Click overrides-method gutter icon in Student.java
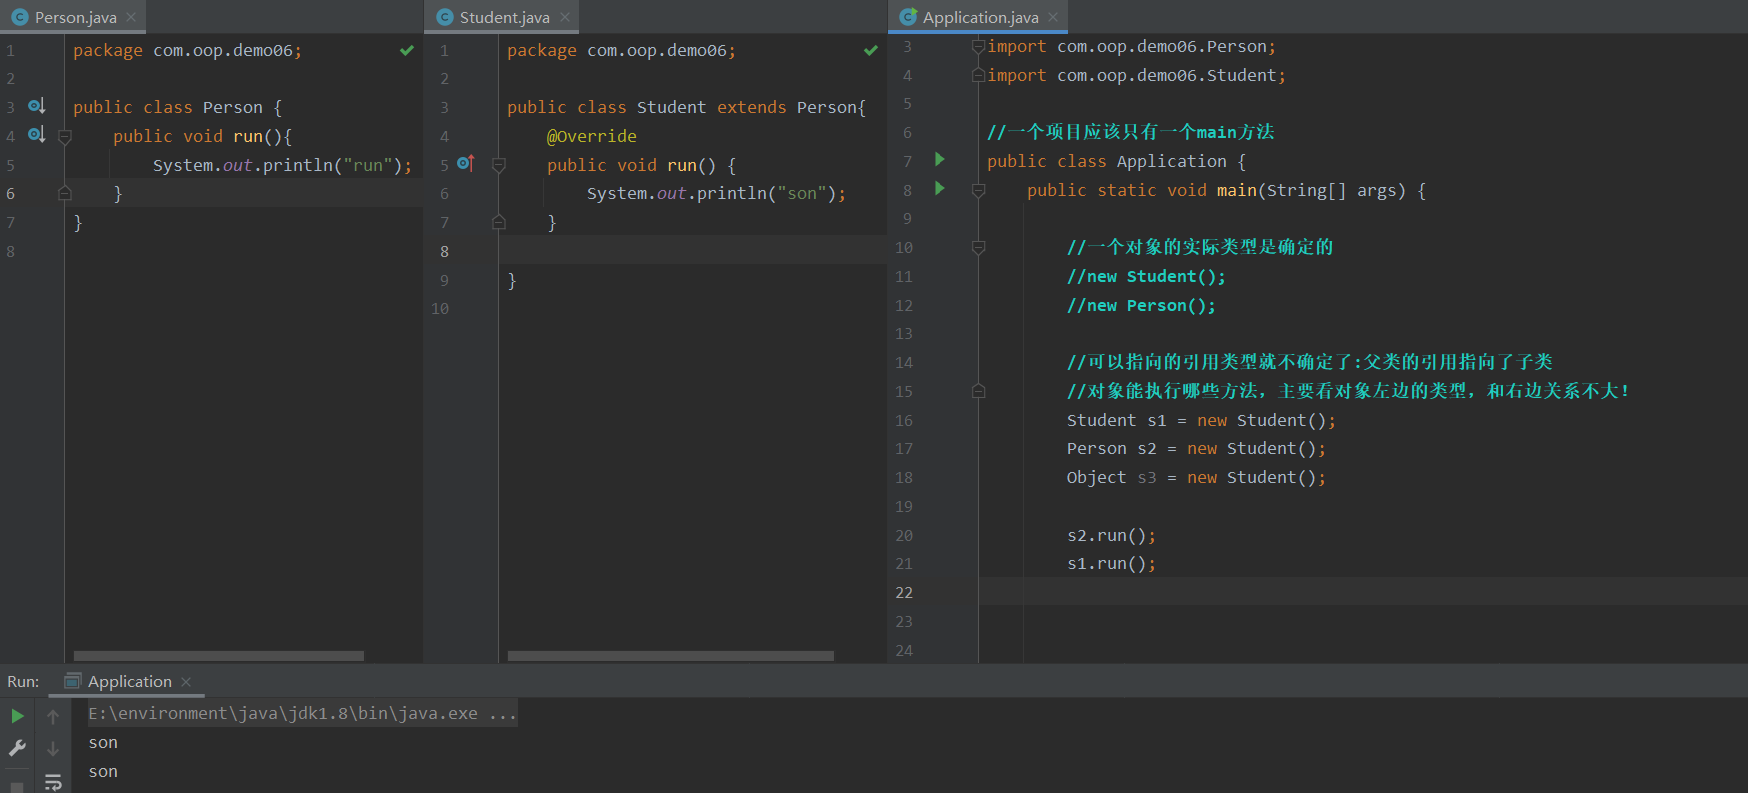This screenshot has width=1748, height=793. point(466,163)
